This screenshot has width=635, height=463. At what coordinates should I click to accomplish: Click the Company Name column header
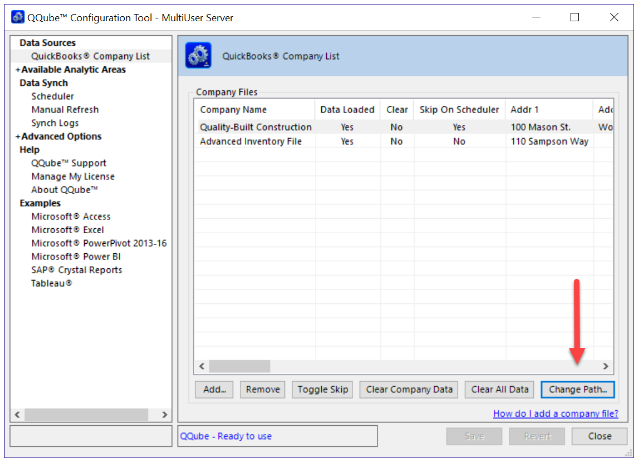[x=254, y=110]
